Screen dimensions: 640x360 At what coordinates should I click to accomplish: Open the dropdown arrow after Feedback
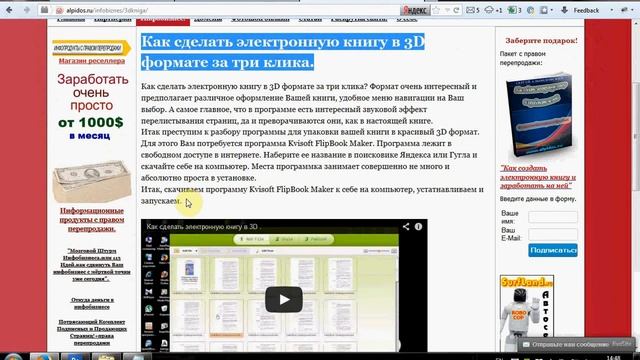point(611,10)
